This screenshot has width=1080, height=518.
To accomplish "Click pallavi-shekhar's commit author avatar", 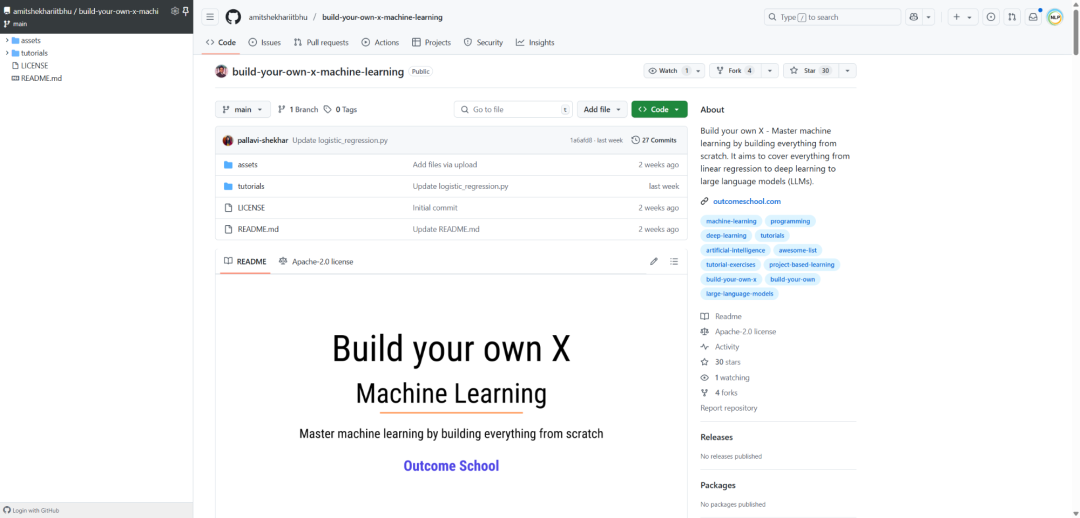I will pos(228,140).
